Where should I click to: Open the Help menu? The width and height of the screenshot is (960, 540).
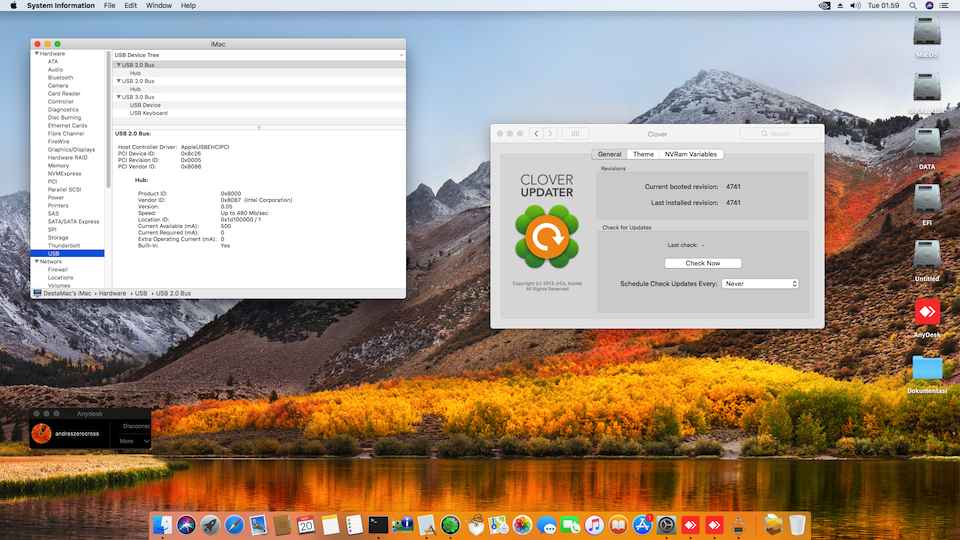188,6
